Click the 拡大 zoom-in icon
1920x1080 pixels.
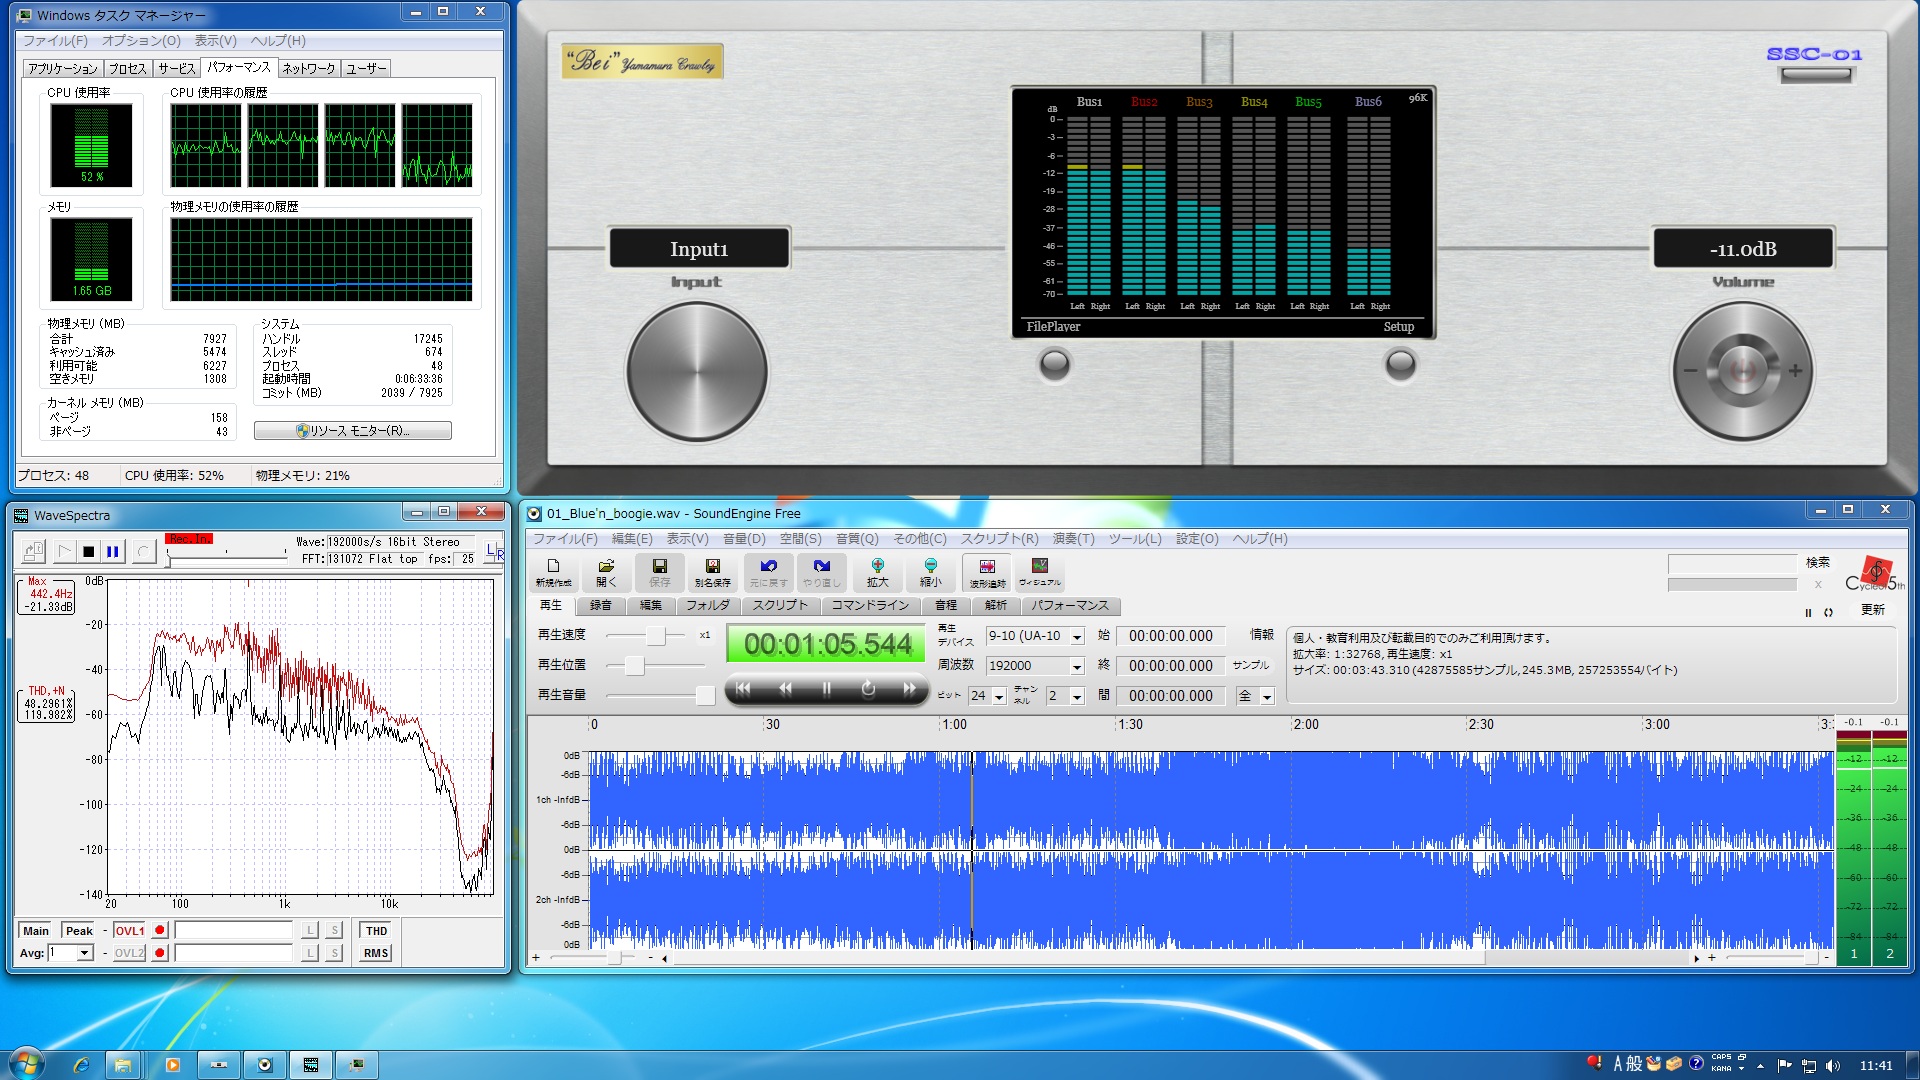tap(877, 572)
